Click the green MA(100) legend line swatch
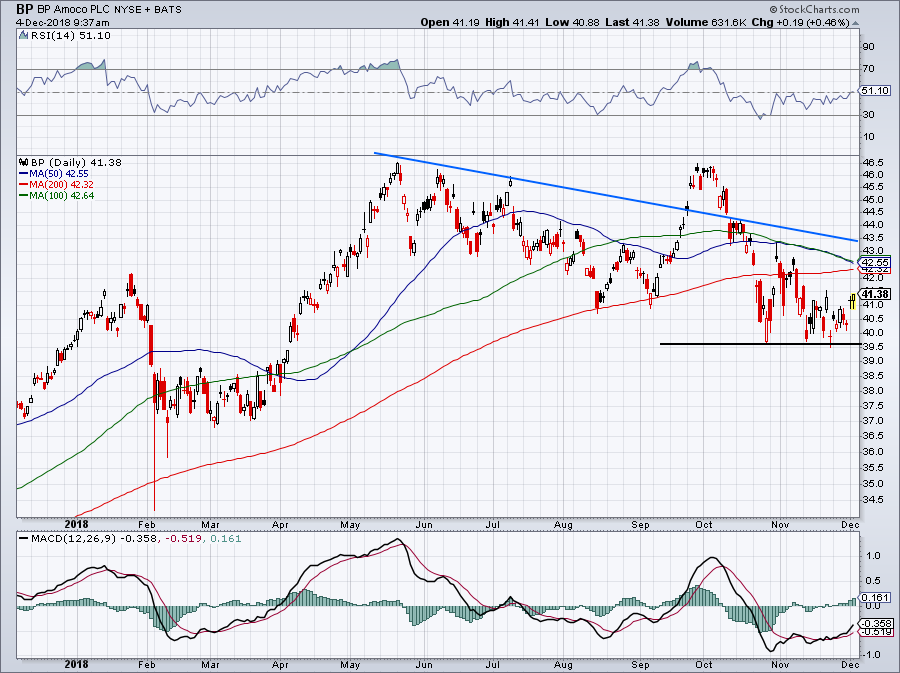Viewport: 900px width, 673px height. click(24, 195)
